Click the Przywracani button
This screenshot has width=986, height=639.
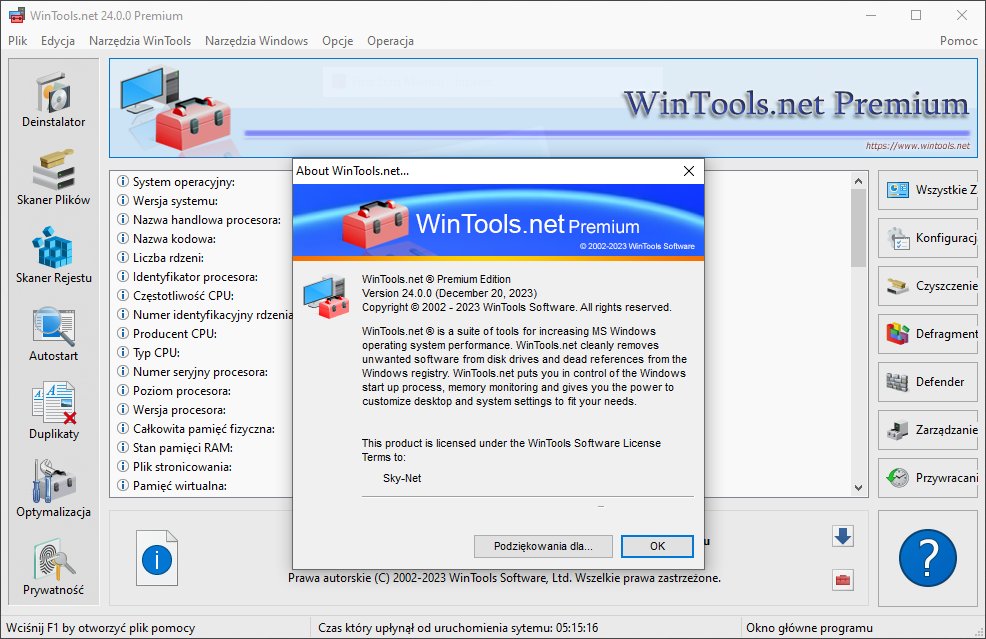928,478
